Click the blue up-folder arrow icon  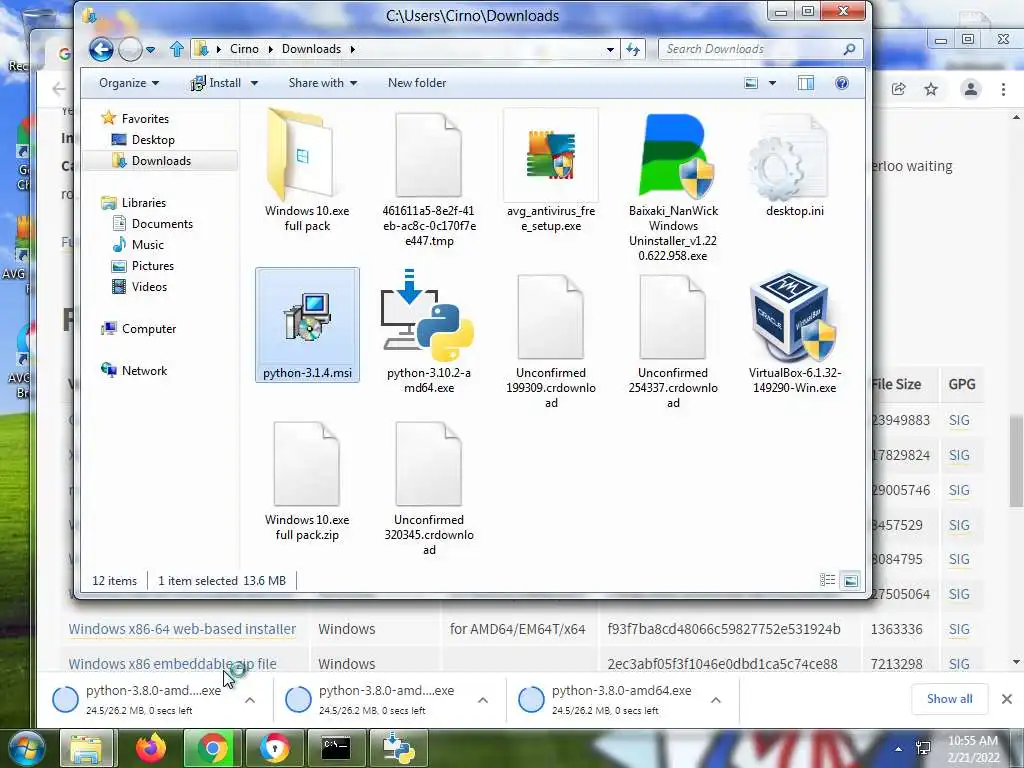point(176,49)
